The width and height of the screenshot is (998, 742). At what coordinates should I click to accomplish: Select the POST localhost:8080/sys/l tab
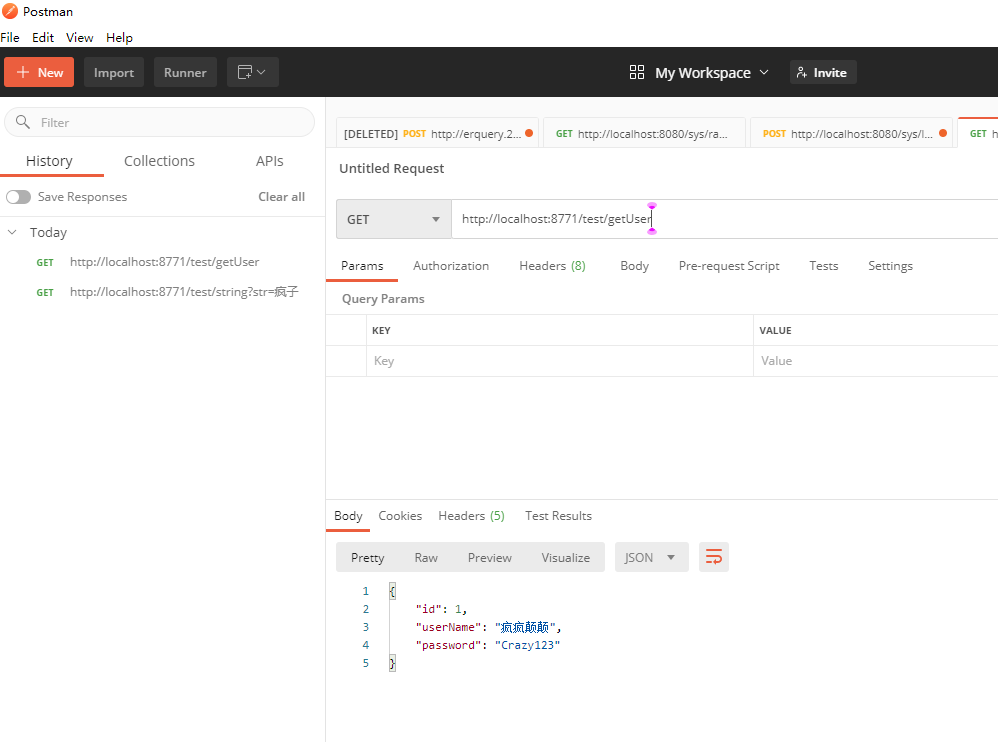click(x=851, y=134)
